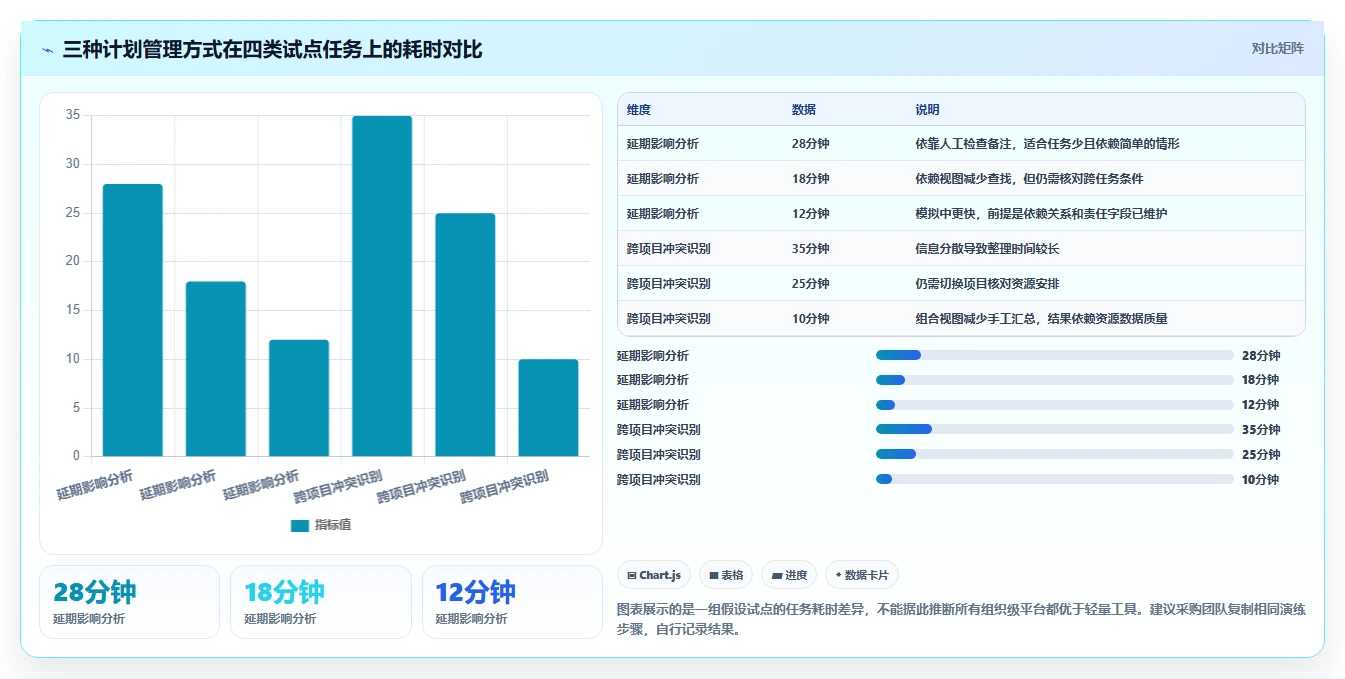Image resolution: width=1345 pixels, height=679 pixels.
Task: Click the cell 依赖视图减少查找，但仍需核对跨任务条件
Action: tap(1030, 179)
